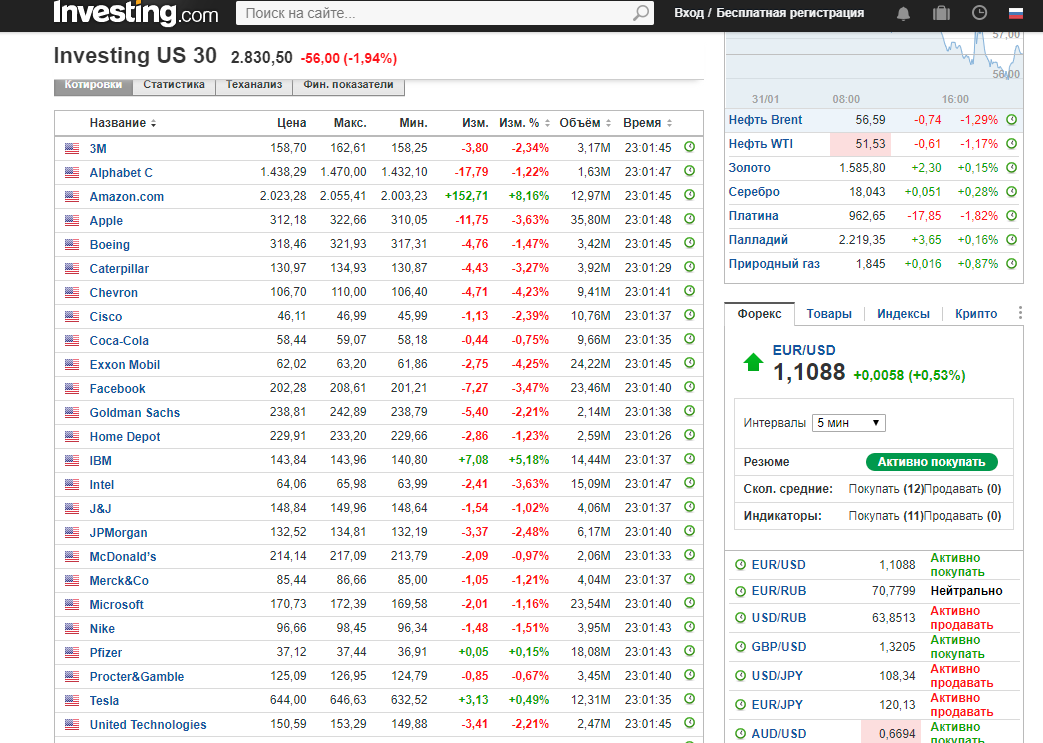Select the Индексы tab

pyautogui.click(x=903, y=314)
